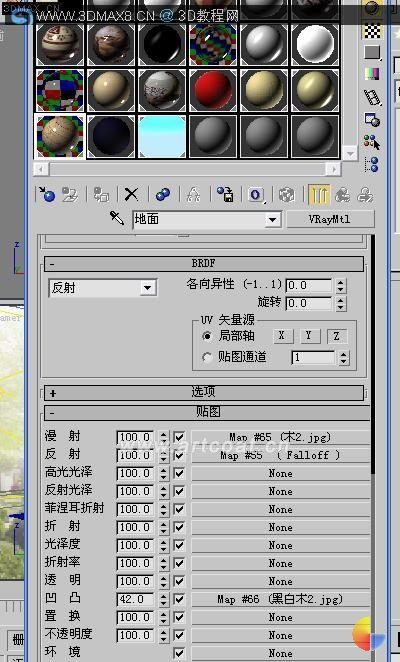
Task: Expand the 选项 rollout
Action: (x=204, y=393)
